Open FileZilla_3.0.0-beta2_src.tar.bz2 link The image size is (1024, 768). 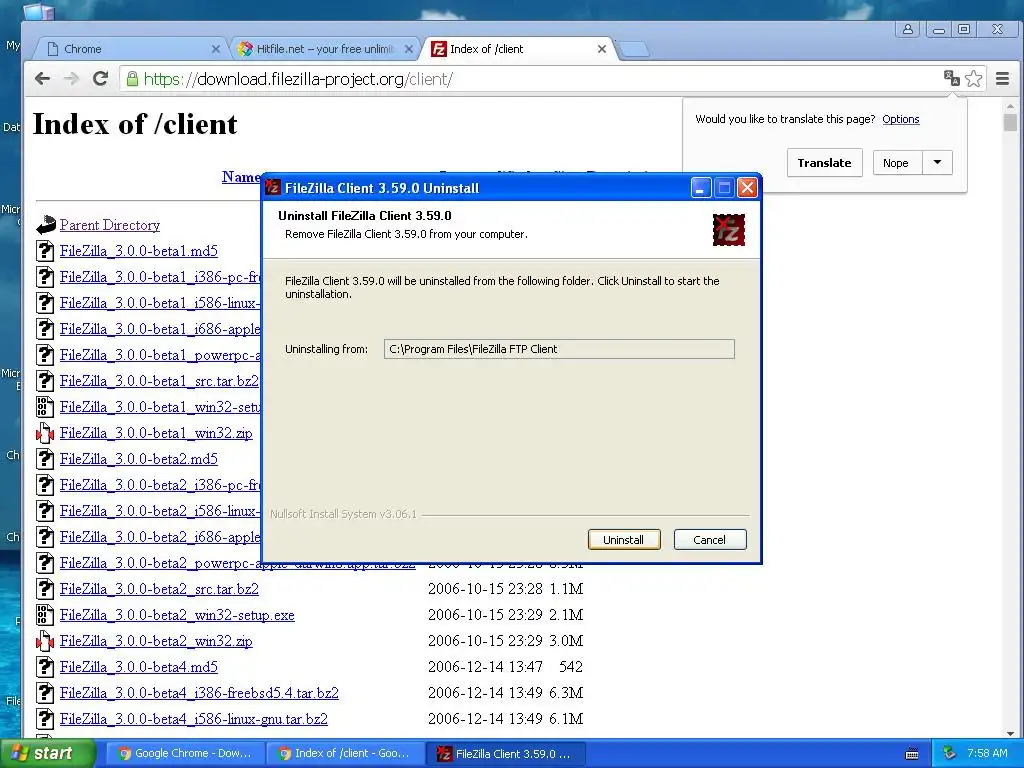159,588
